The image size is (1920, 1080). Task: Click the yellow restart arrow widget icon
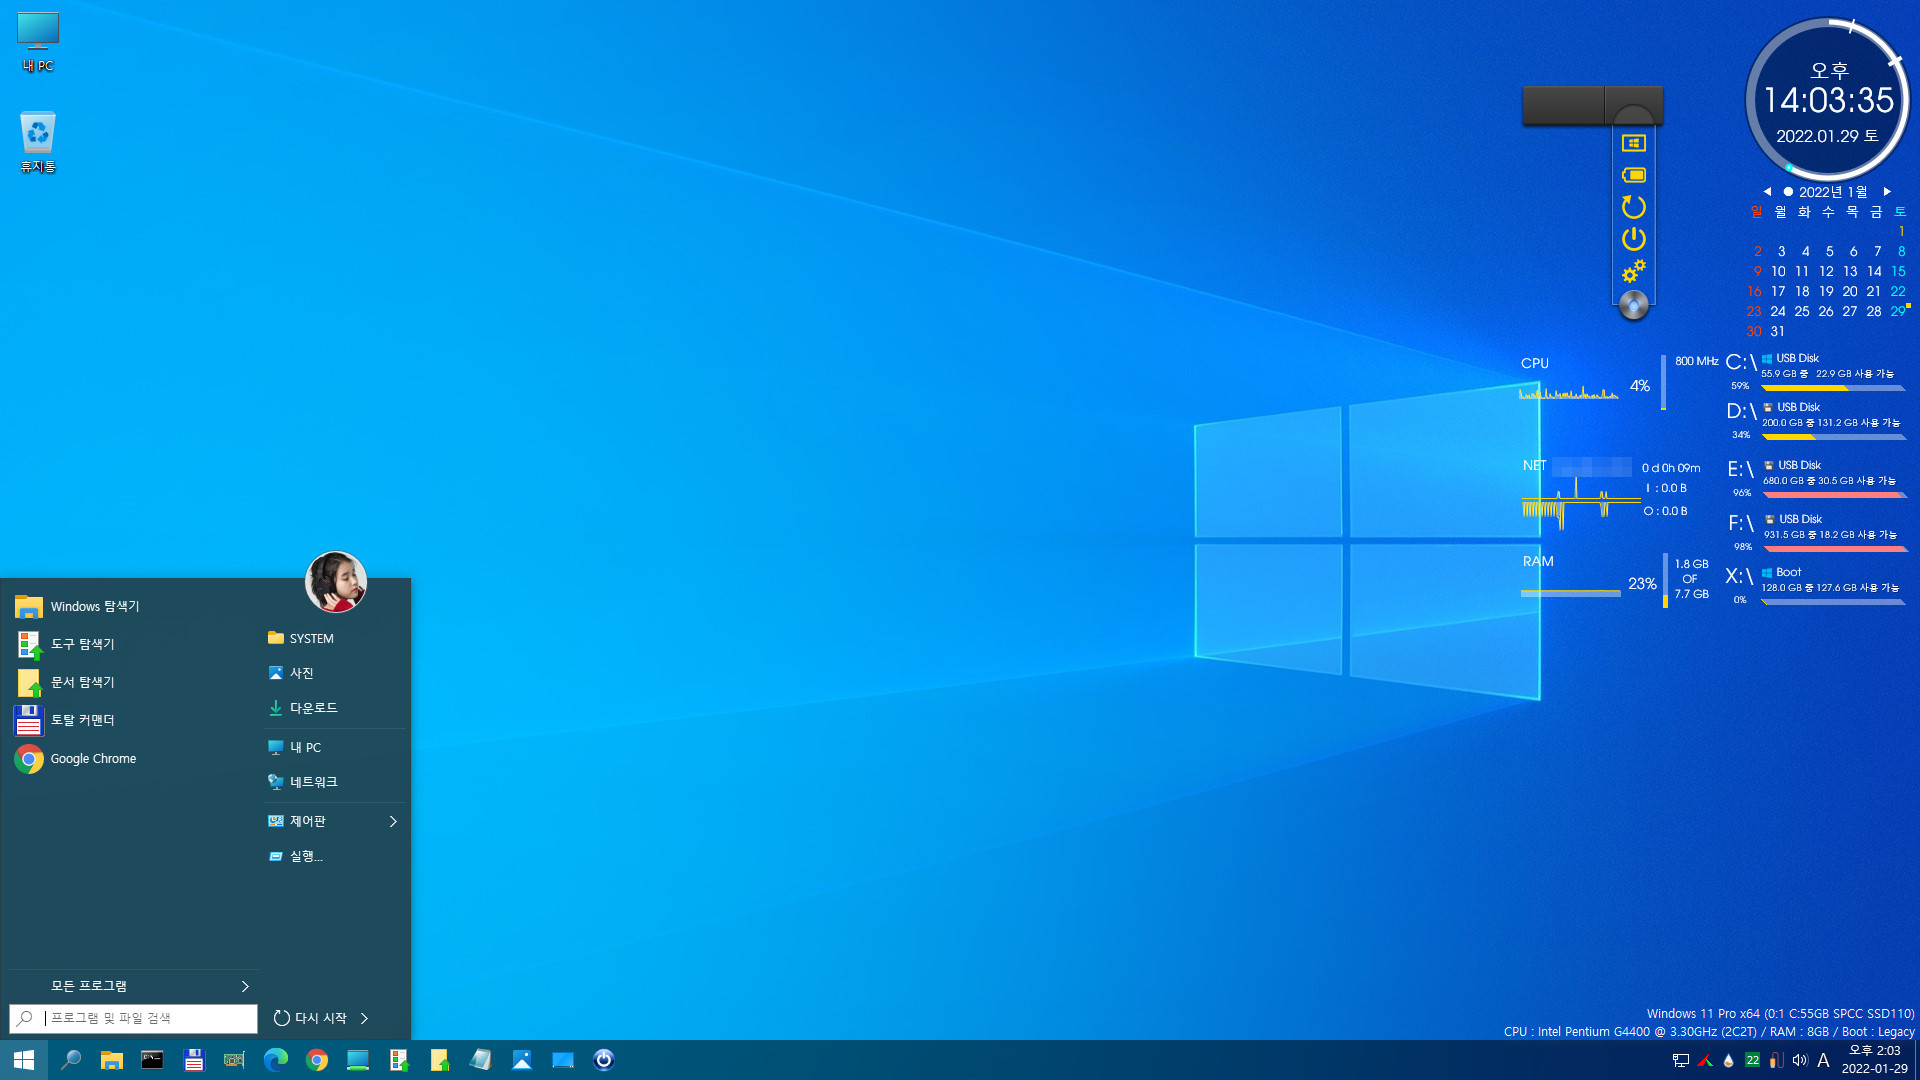(x=1633, y=207)
